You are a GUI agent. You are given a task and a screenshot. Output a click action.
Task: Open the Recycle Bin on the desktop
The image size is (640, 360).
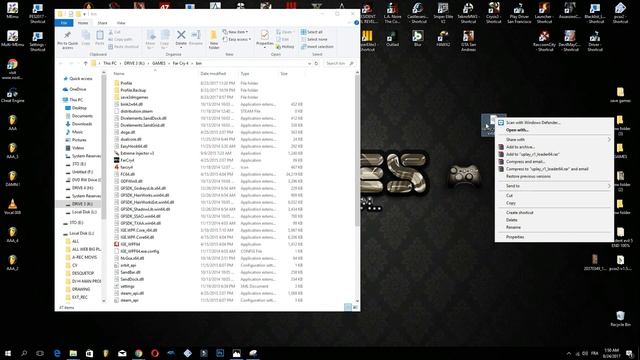pos(620,318)
